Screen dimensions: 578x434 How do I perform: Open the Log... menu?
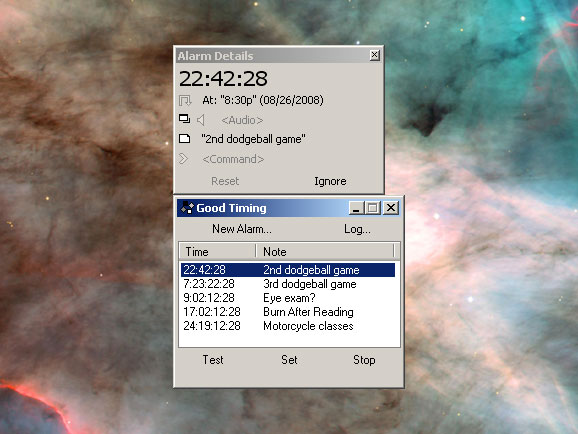click(x=357, y=229)
